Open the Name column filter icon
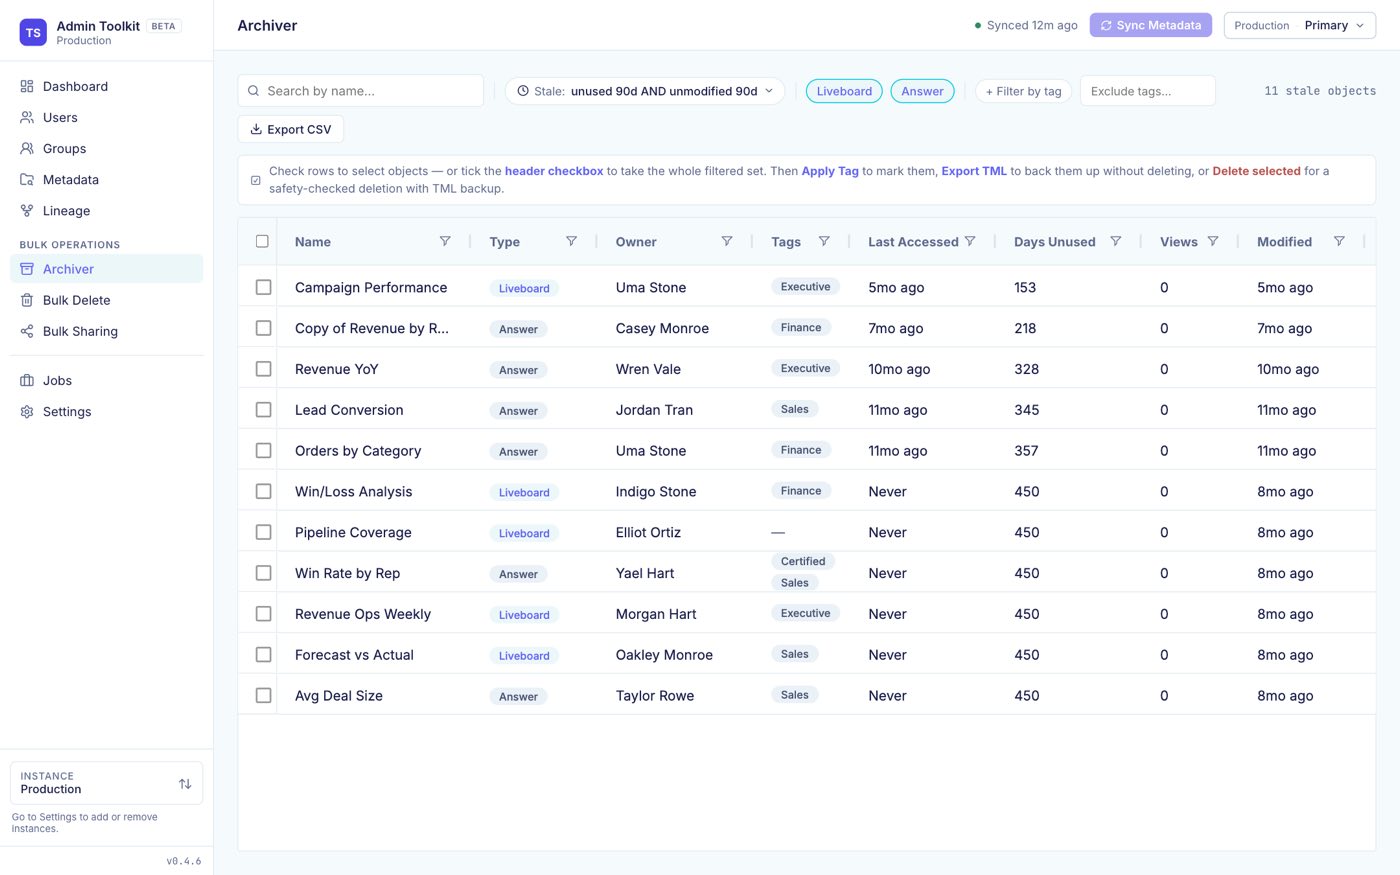The image size is (1400, 875). pyautogui.click(x=445, y=241)
